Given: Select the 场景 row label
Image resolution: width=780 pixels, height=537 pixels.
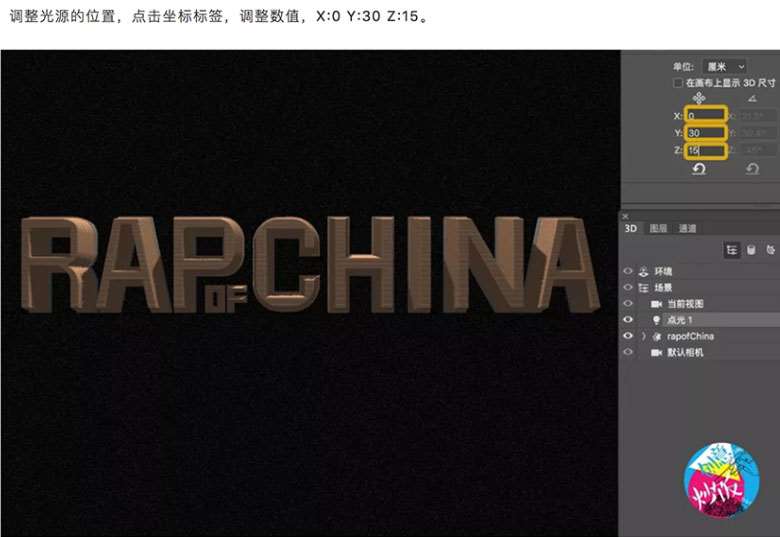Looking at the screenshot, I should (x=663, y=287).
